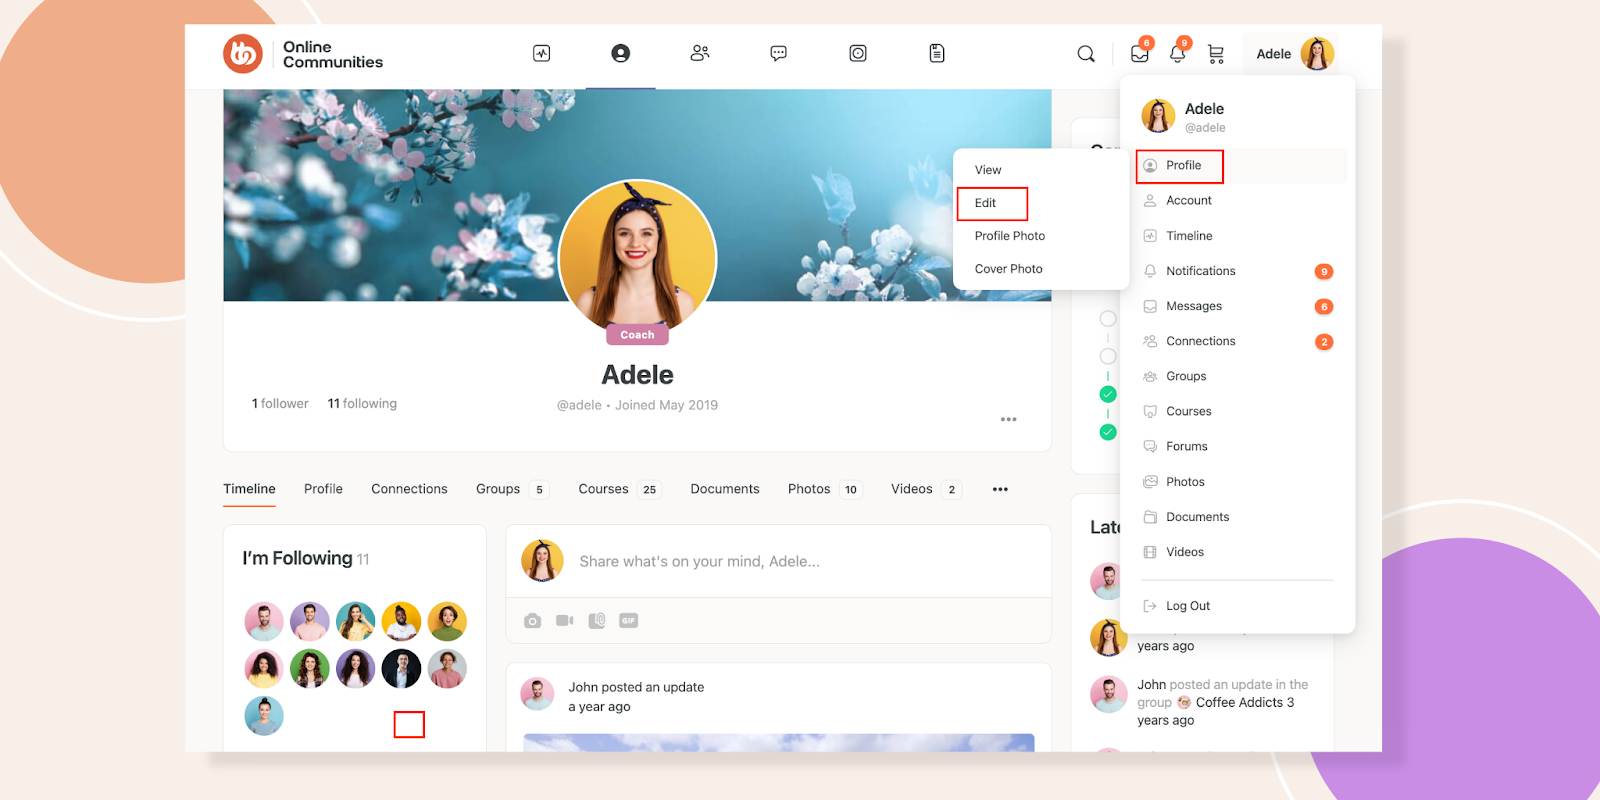
Task: Switch to the Profile tab
Action: coord(323,489)
